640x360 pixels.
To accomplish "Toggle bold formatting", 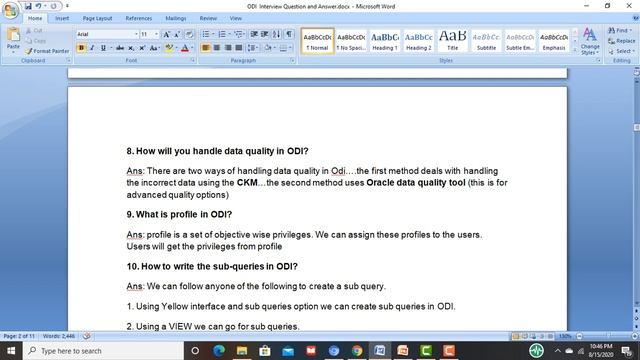I will (81, 48).
